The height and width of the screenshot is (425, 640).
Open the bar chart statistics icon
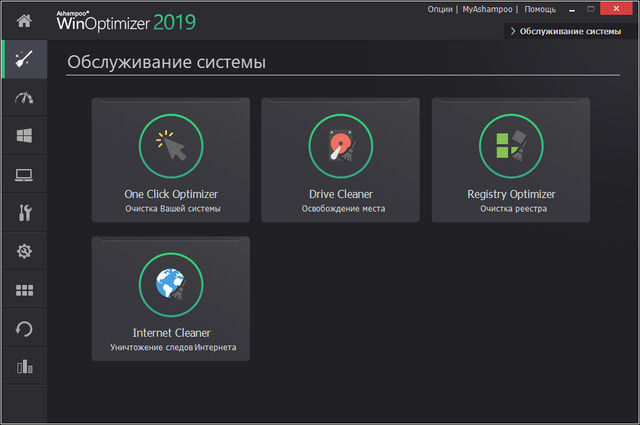coord(24,367)
